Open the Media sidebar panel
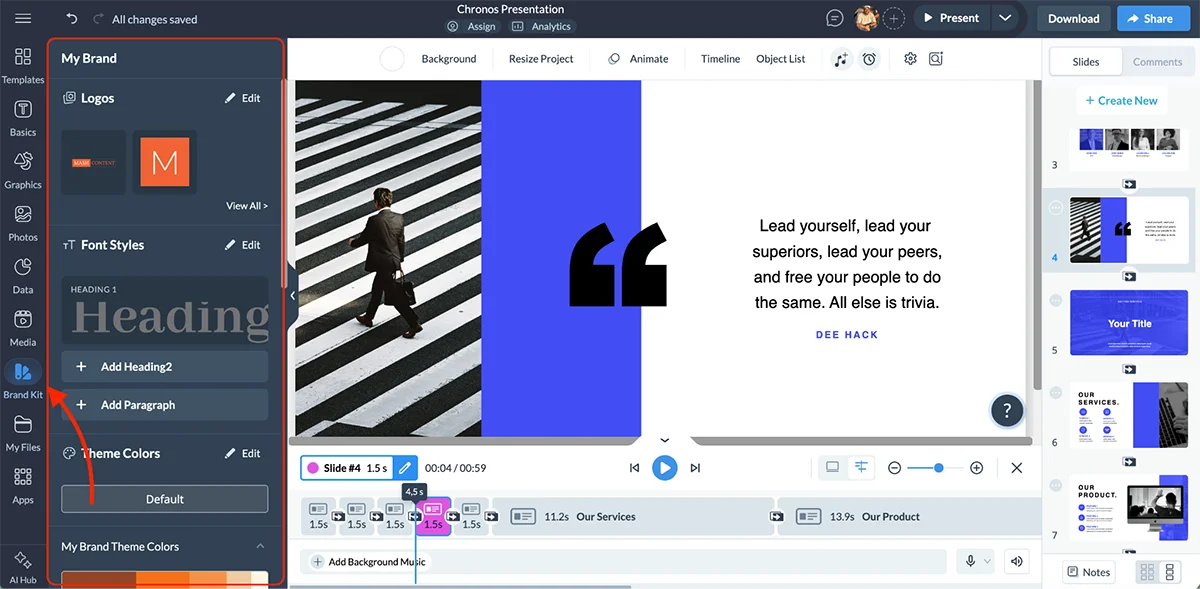 click(x=23, y=328)
